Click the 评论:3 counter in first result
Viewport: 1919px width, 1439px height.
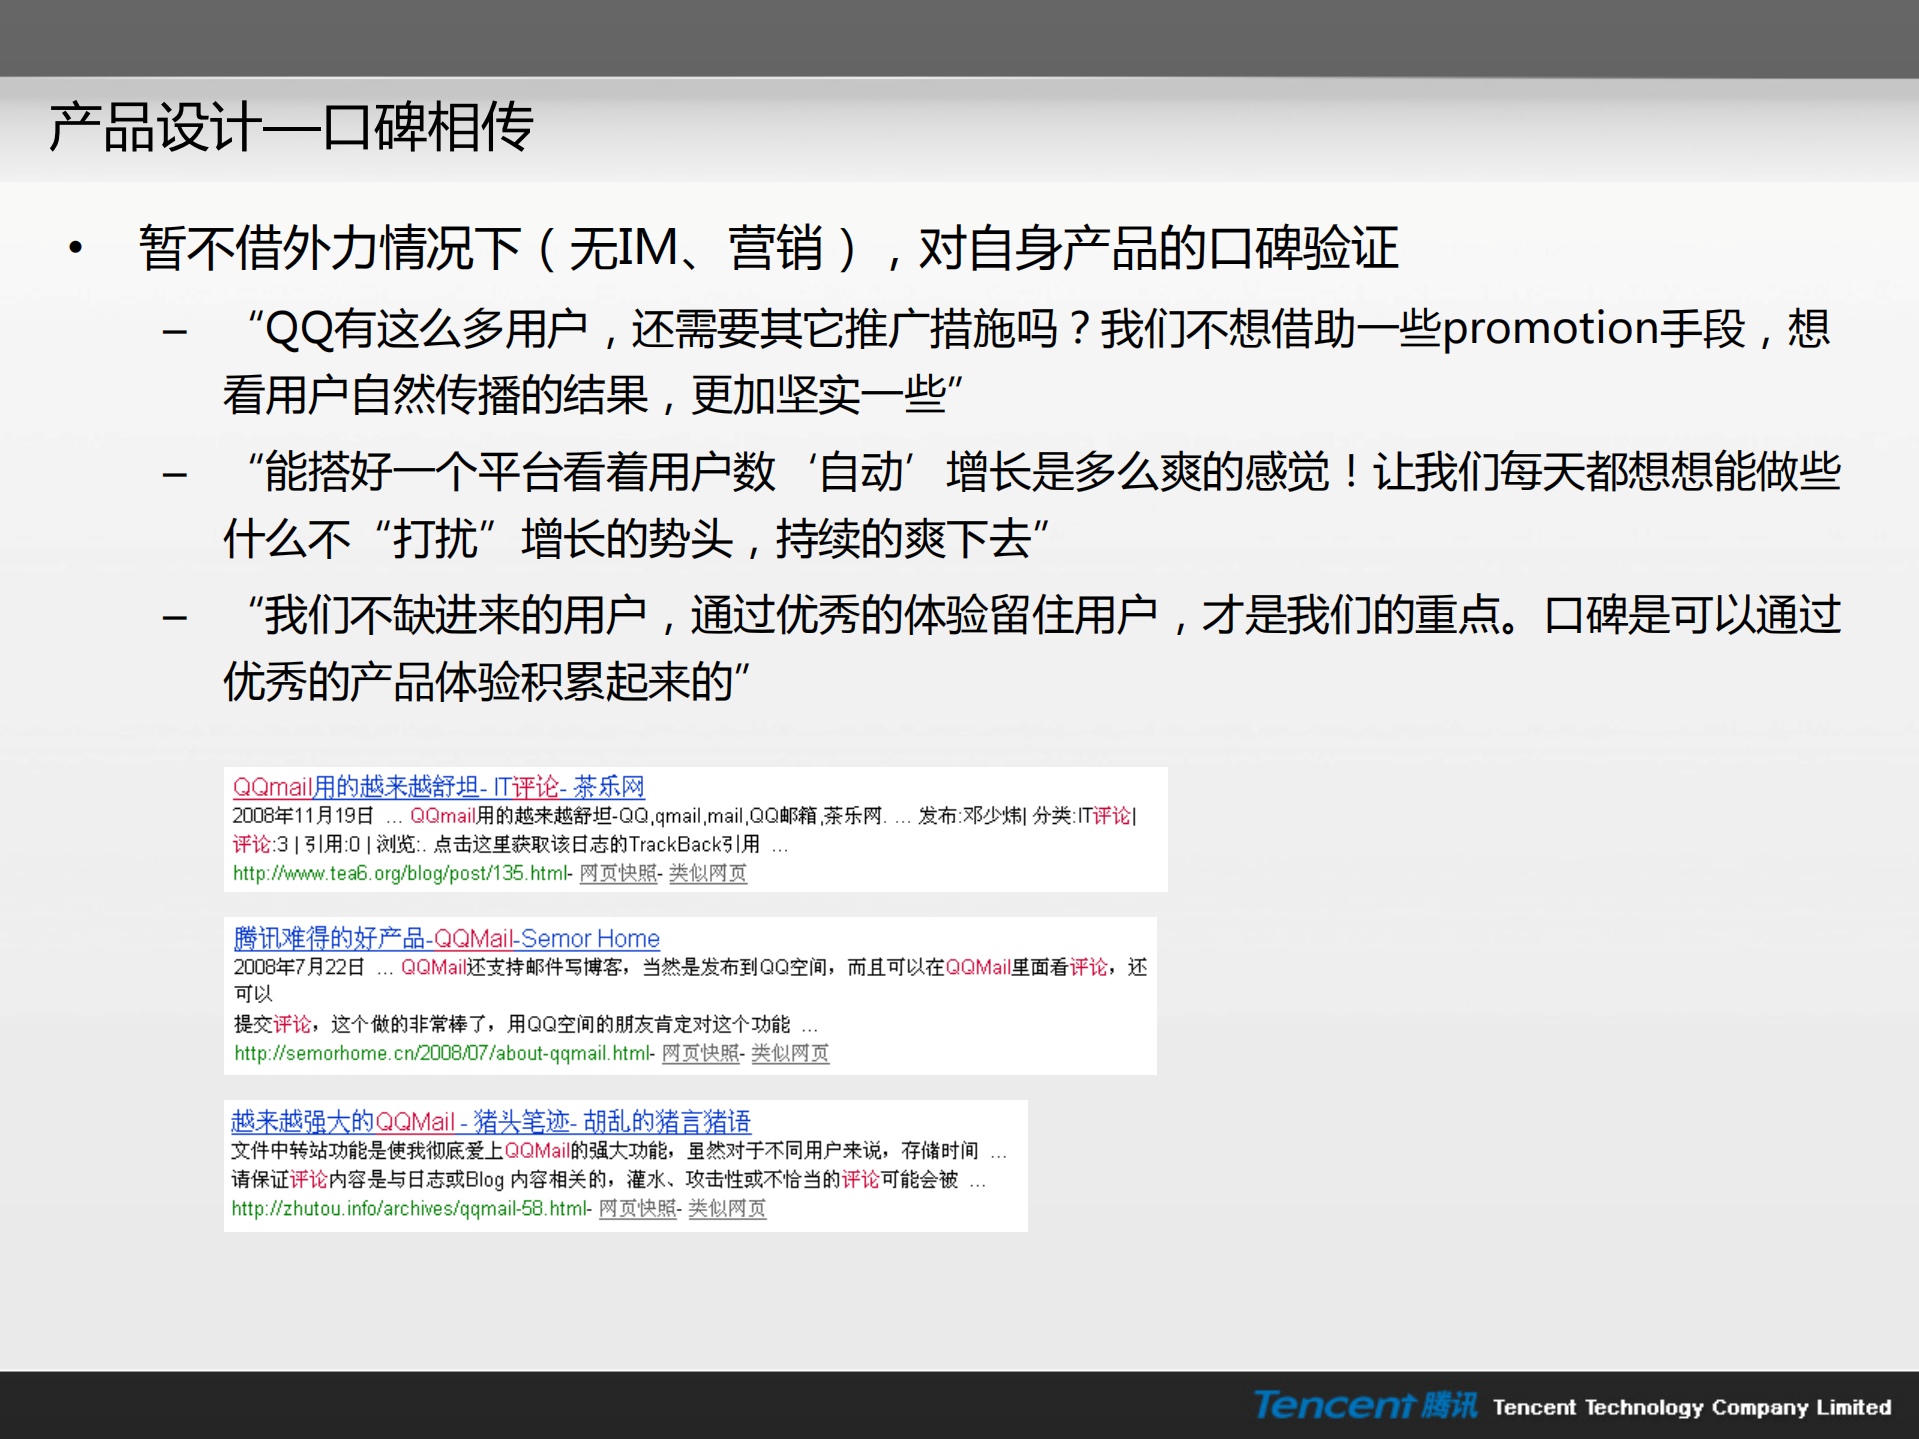pos(256,844)
